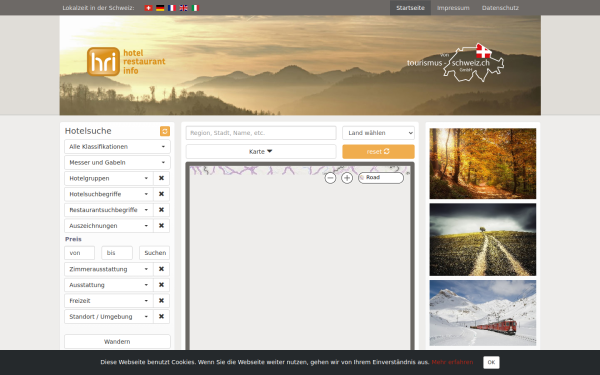The width and height of the screenshot is (600, 375).
Task: Click the hri hotel restaurant info logo
Action: pos(126,62)
